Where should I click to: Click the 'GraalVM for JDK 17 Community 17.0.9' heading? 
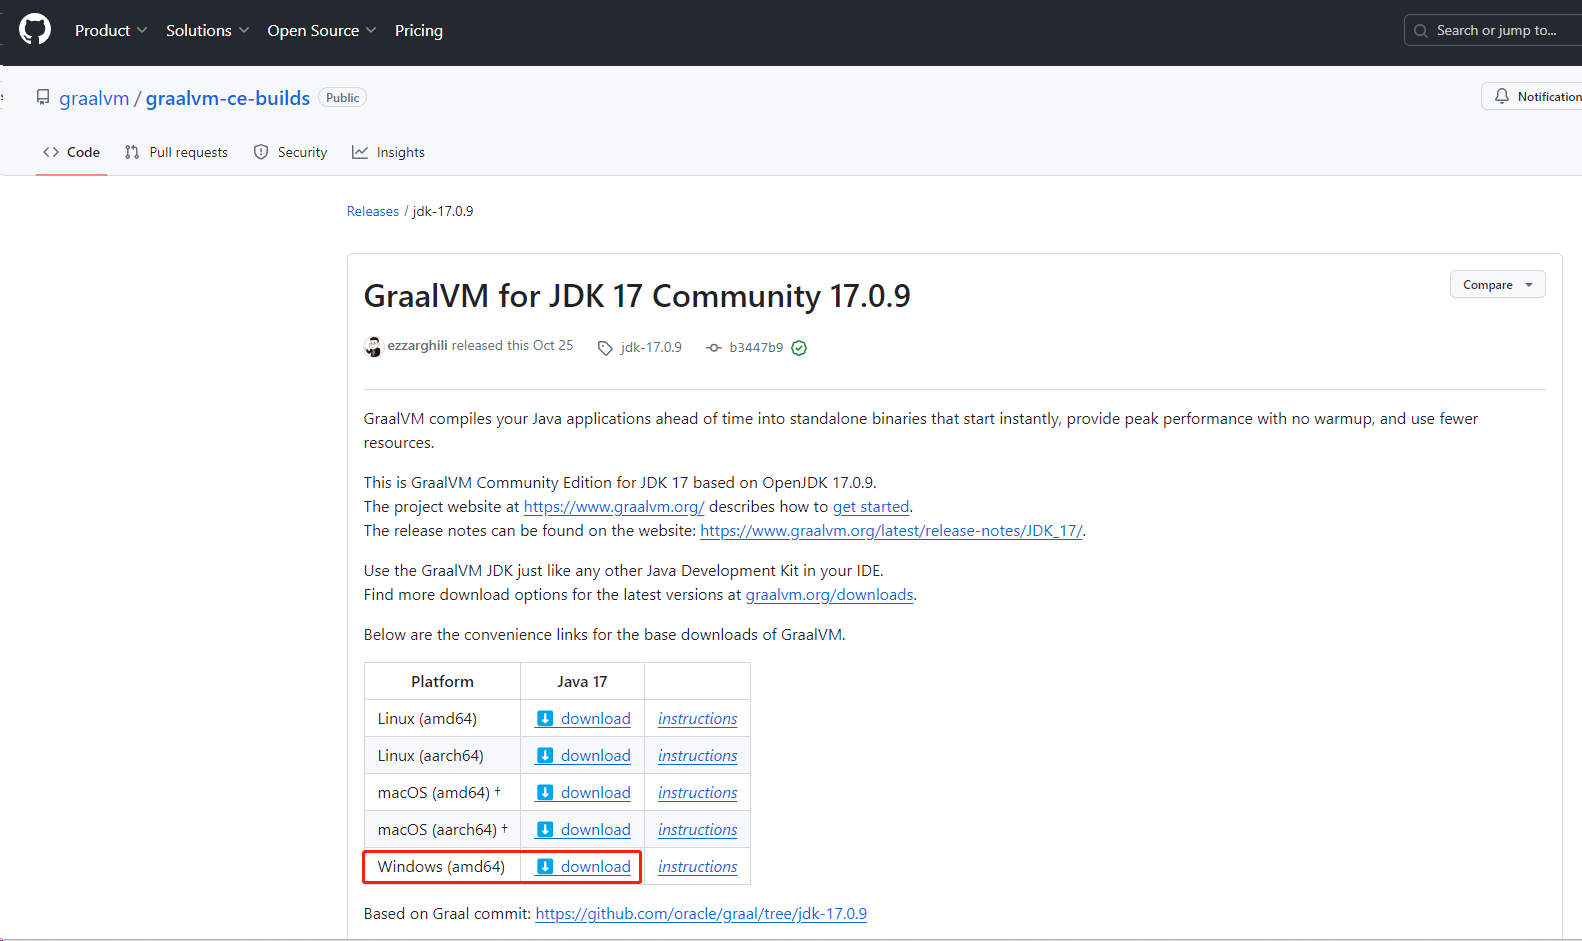[637, 296]
